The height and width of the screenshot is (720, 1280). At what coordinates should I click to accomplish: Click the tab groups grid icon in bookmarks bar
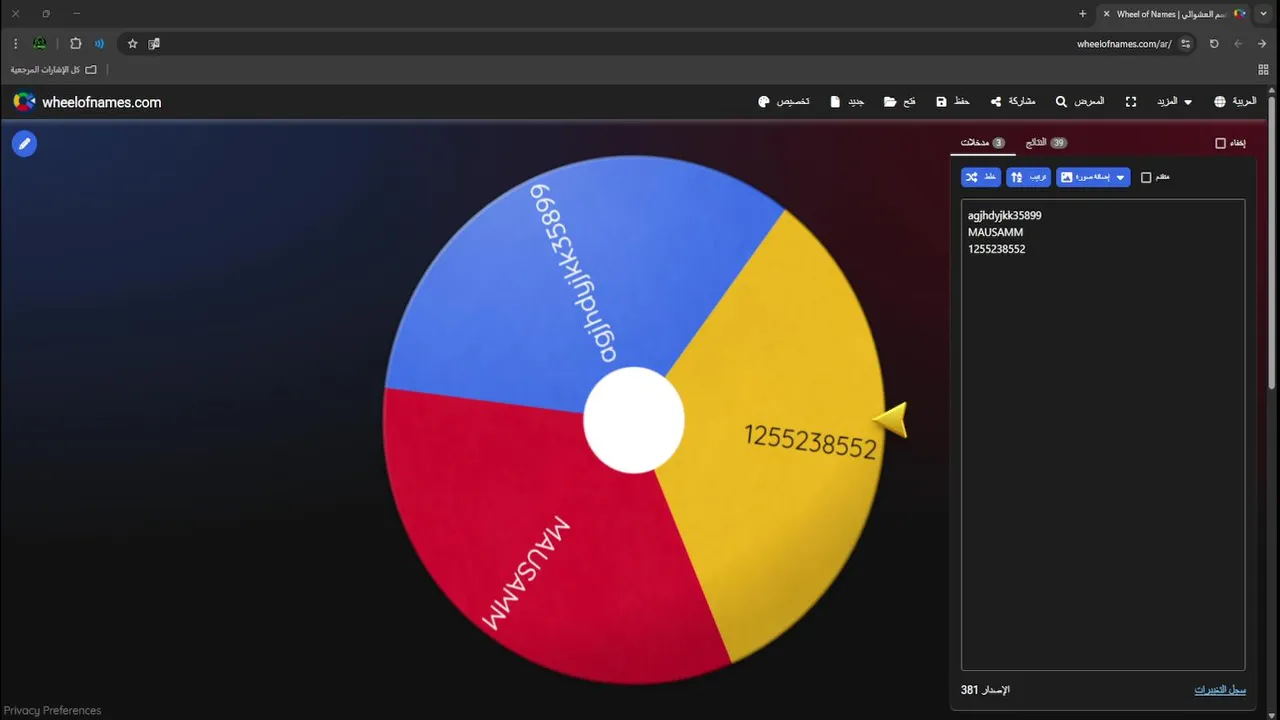1263,70
